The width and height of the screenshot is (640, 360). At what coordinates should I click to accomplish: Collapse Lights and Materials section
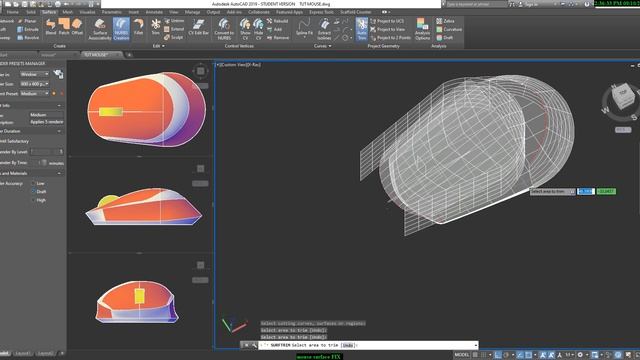pyautogui.click(x=59, y=173)
